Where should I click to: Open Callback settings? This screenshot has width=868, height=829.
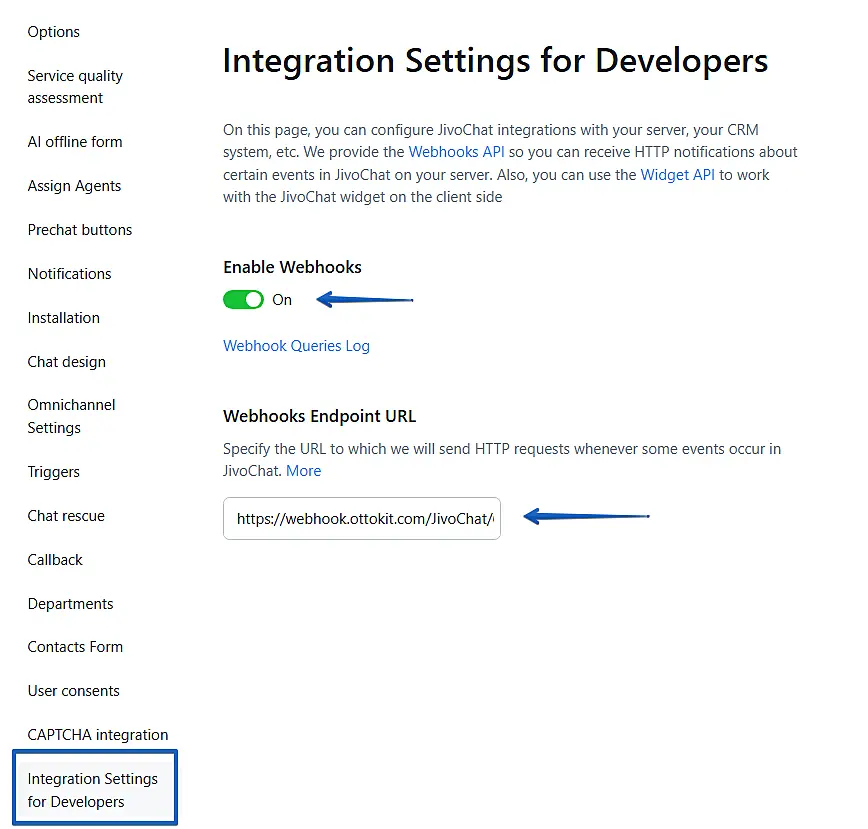55,560
